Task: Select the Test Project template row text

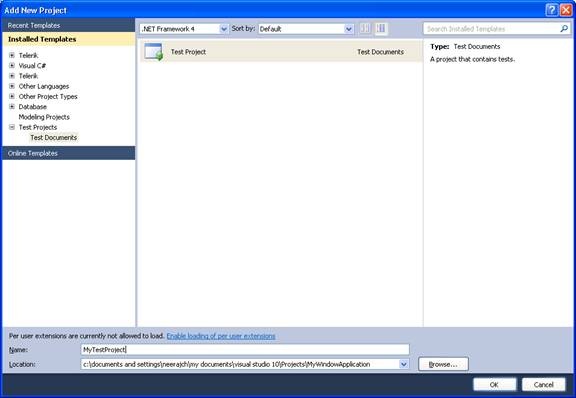Action: click(188, 52)
